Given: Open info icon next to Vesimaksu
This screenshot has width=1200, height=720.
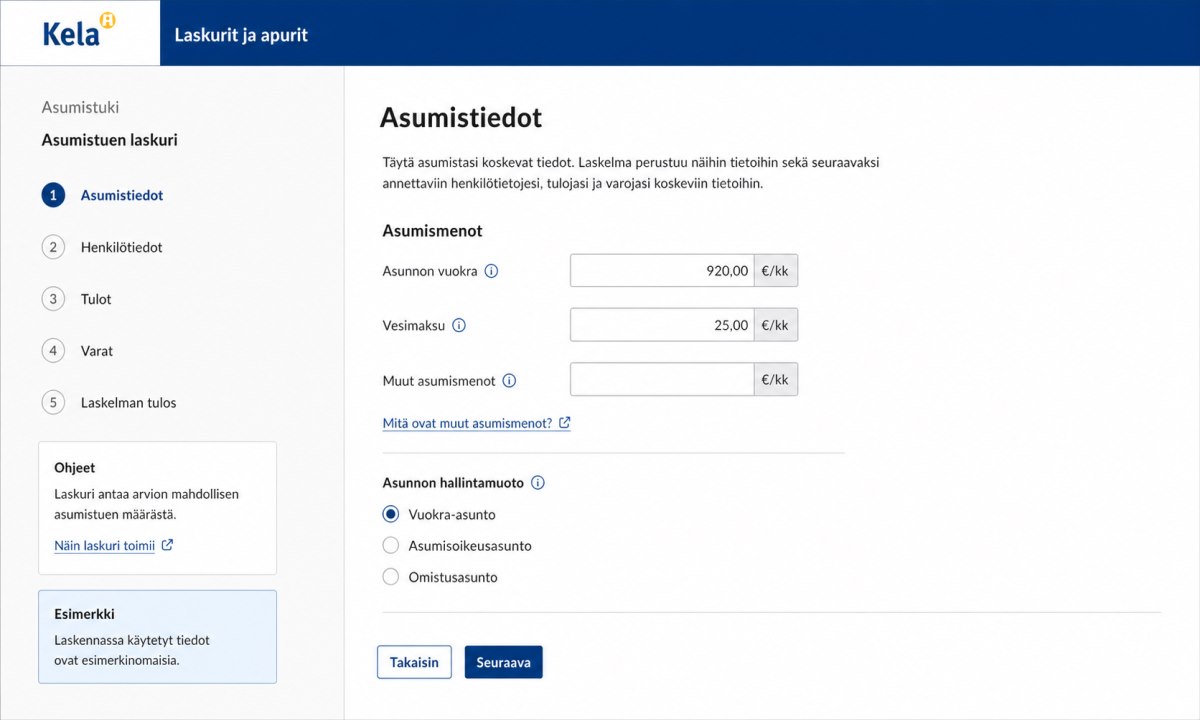Looking at the screenshot, I should coord(459,325).
